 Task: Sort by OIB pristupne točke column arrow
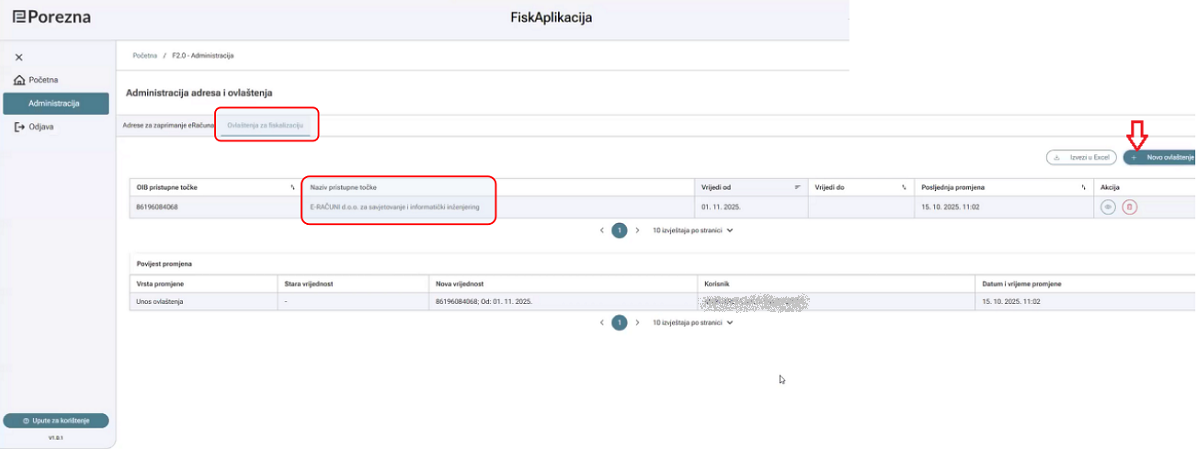(x=293, y=187)
